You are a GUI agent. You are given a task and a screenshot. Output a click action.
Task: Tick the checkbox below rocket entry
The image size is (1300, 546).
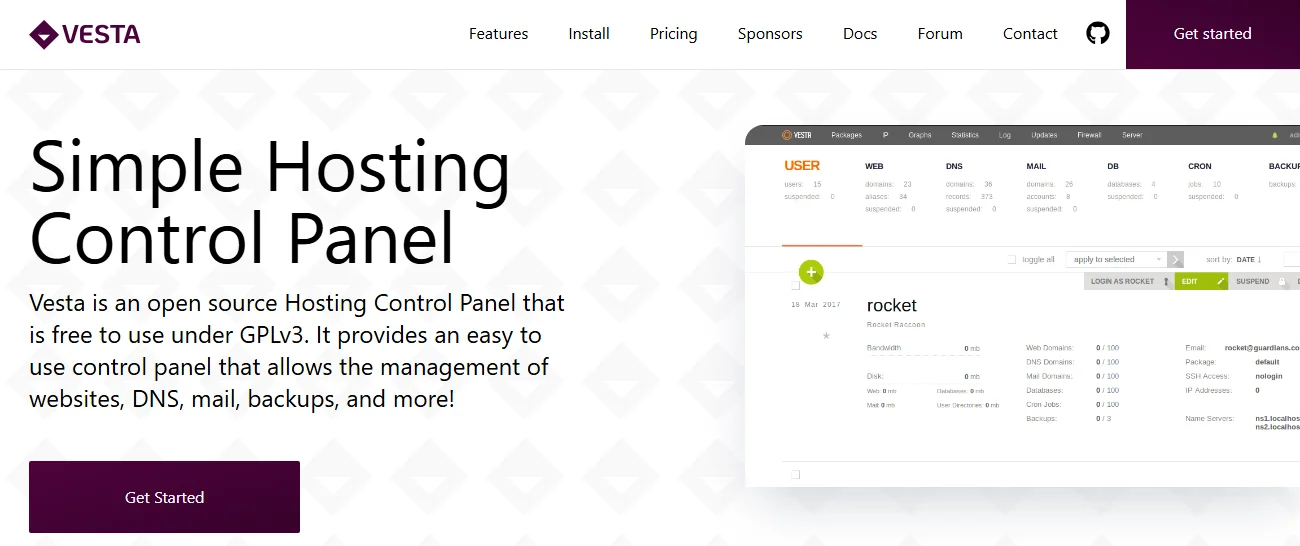(796, 474)
